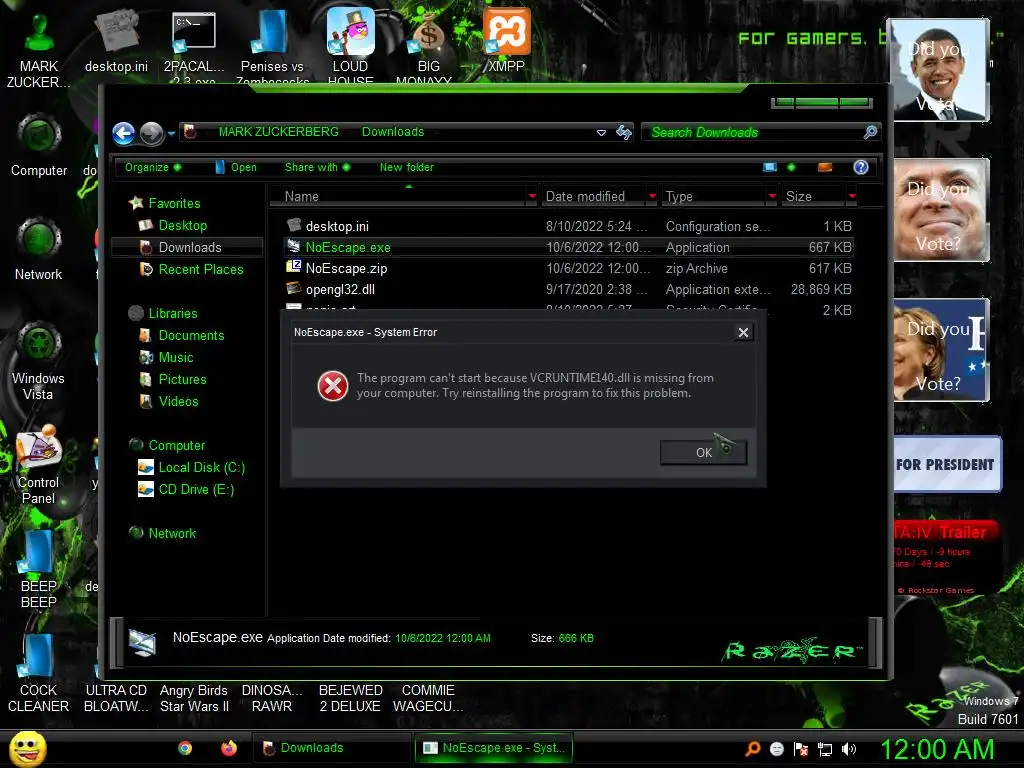The image size is (1024, 768).
Task: Open recent locations dropdown beside Forward arrow
Action: click(171, 133)
